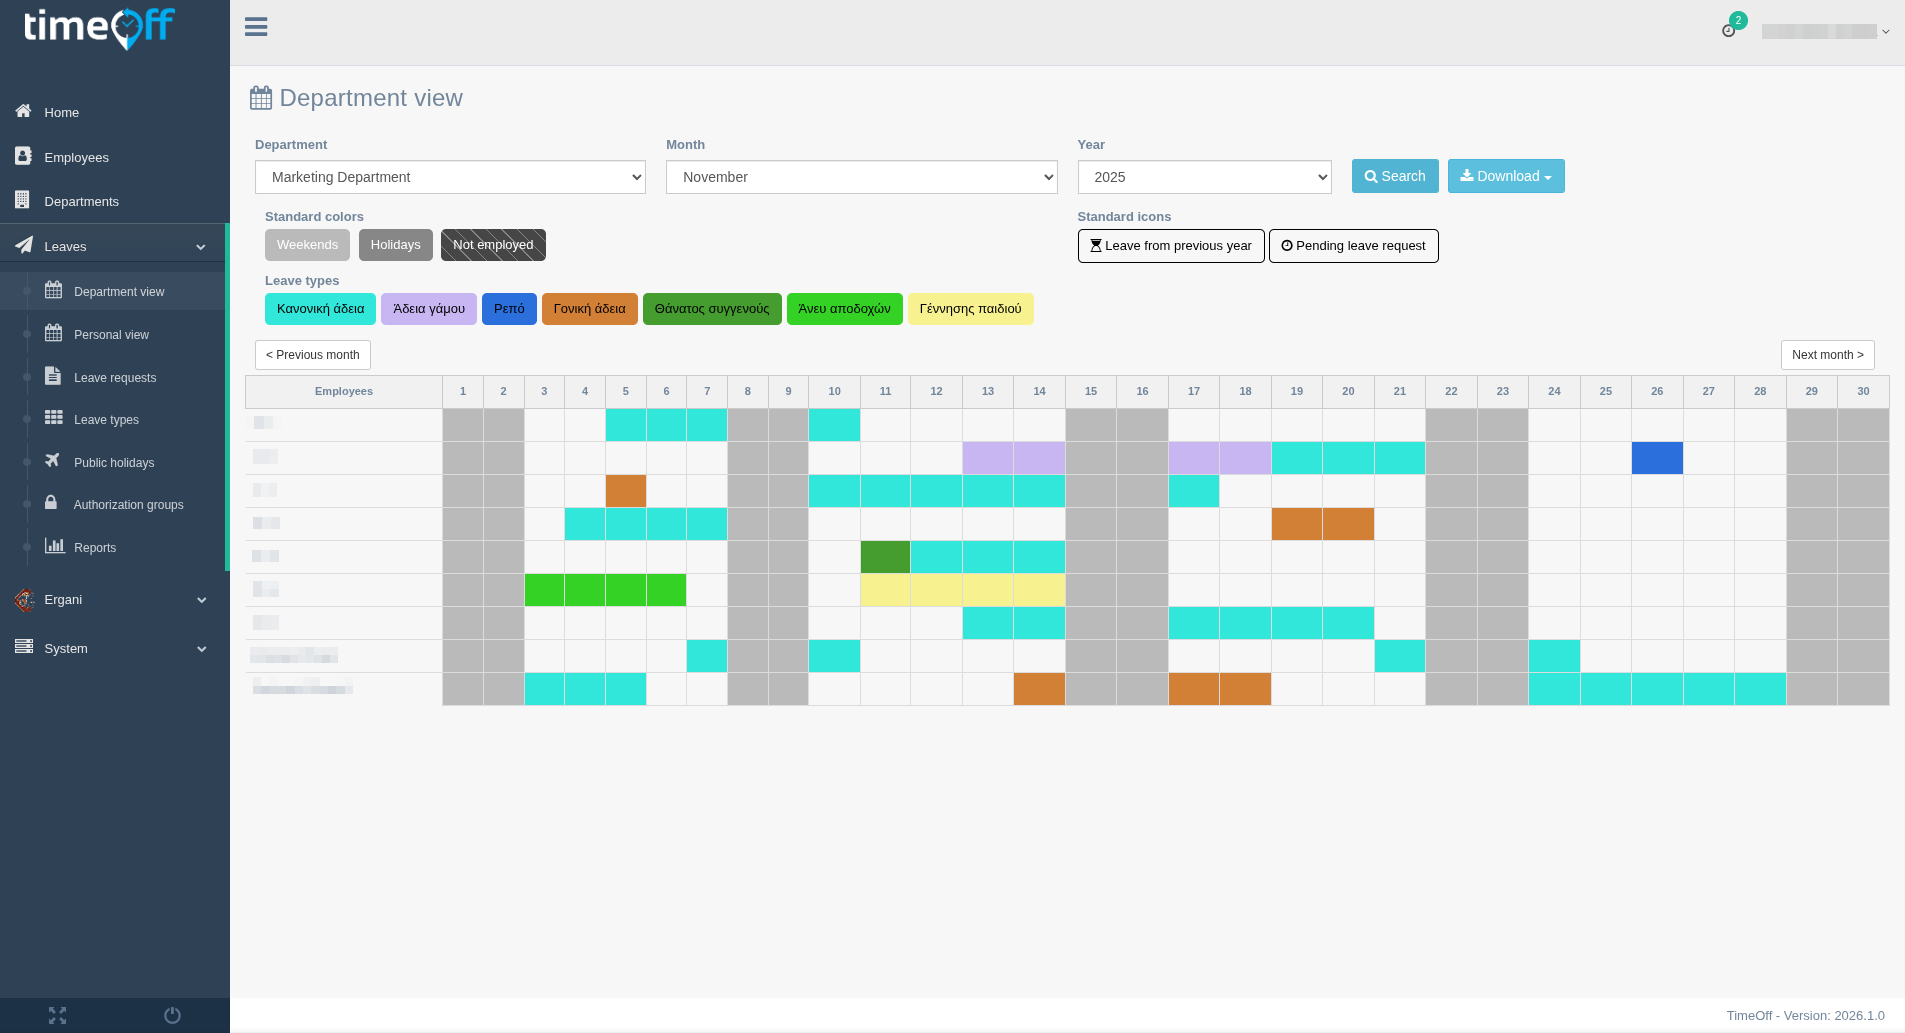The width and height of the screenshot is (1905, 1033).
Task: Select the Public holidays sidebar icon
Action: click(x=51, y=461)
